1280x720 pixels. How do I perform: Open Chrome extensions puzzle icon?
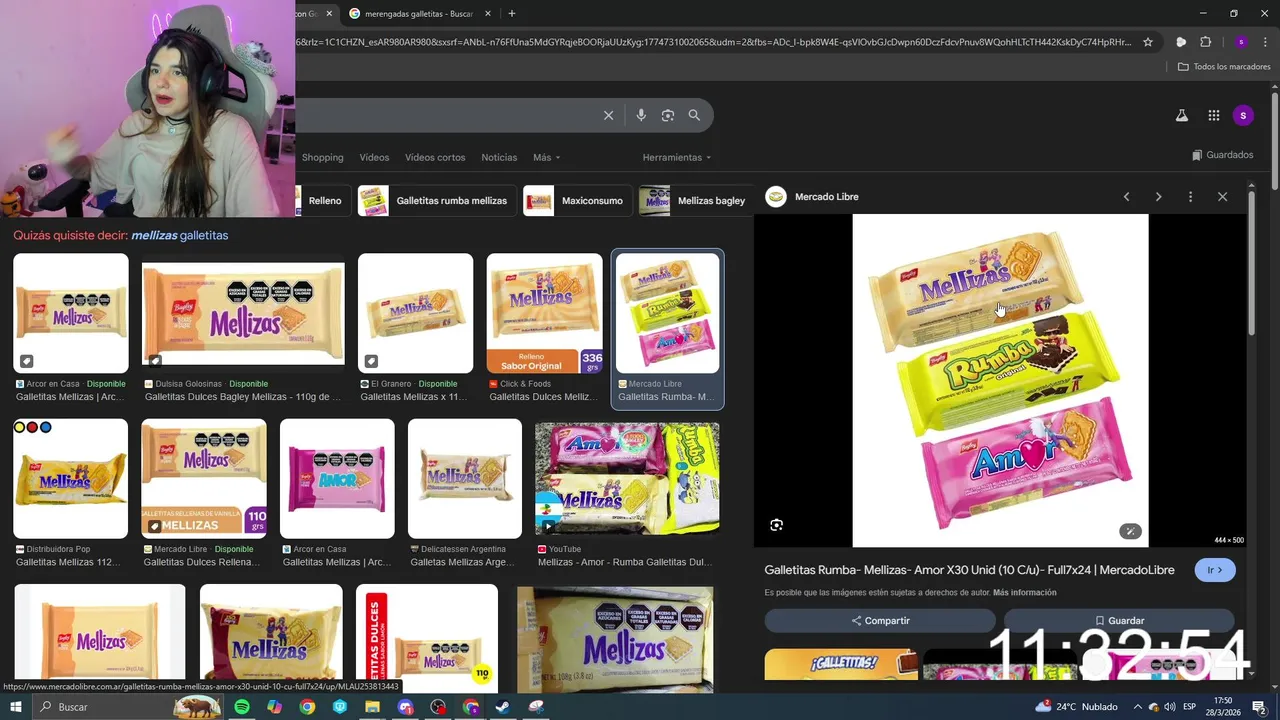pos(1205,42)
